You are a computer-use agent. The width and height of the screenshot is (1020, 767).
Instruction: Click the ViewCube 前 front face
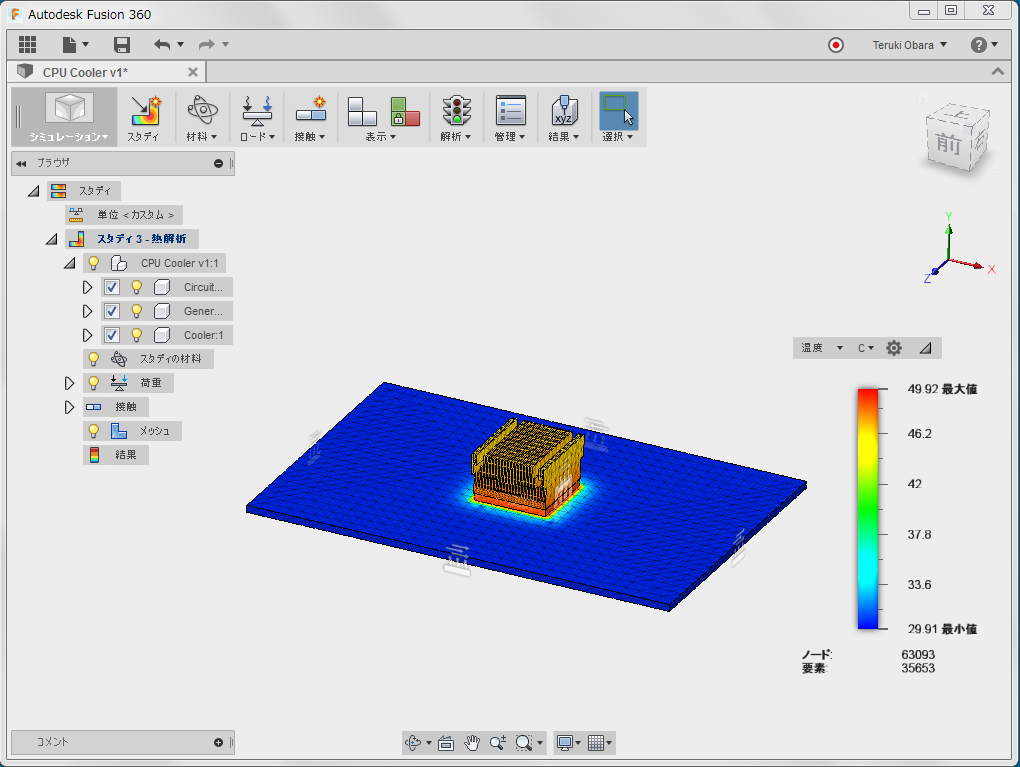948,144
